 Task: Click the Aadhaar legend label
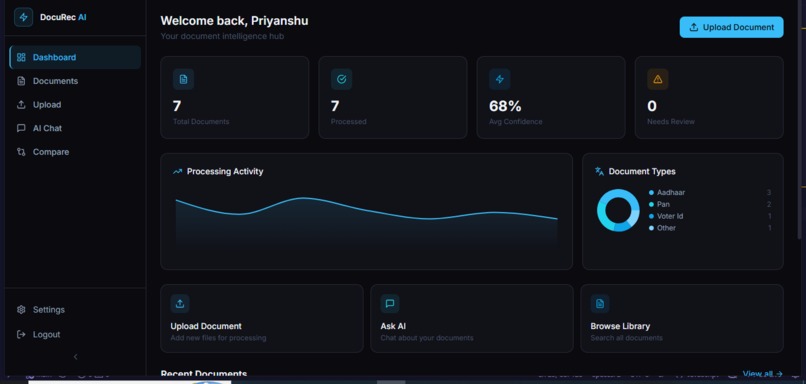[x=671, y=193]
